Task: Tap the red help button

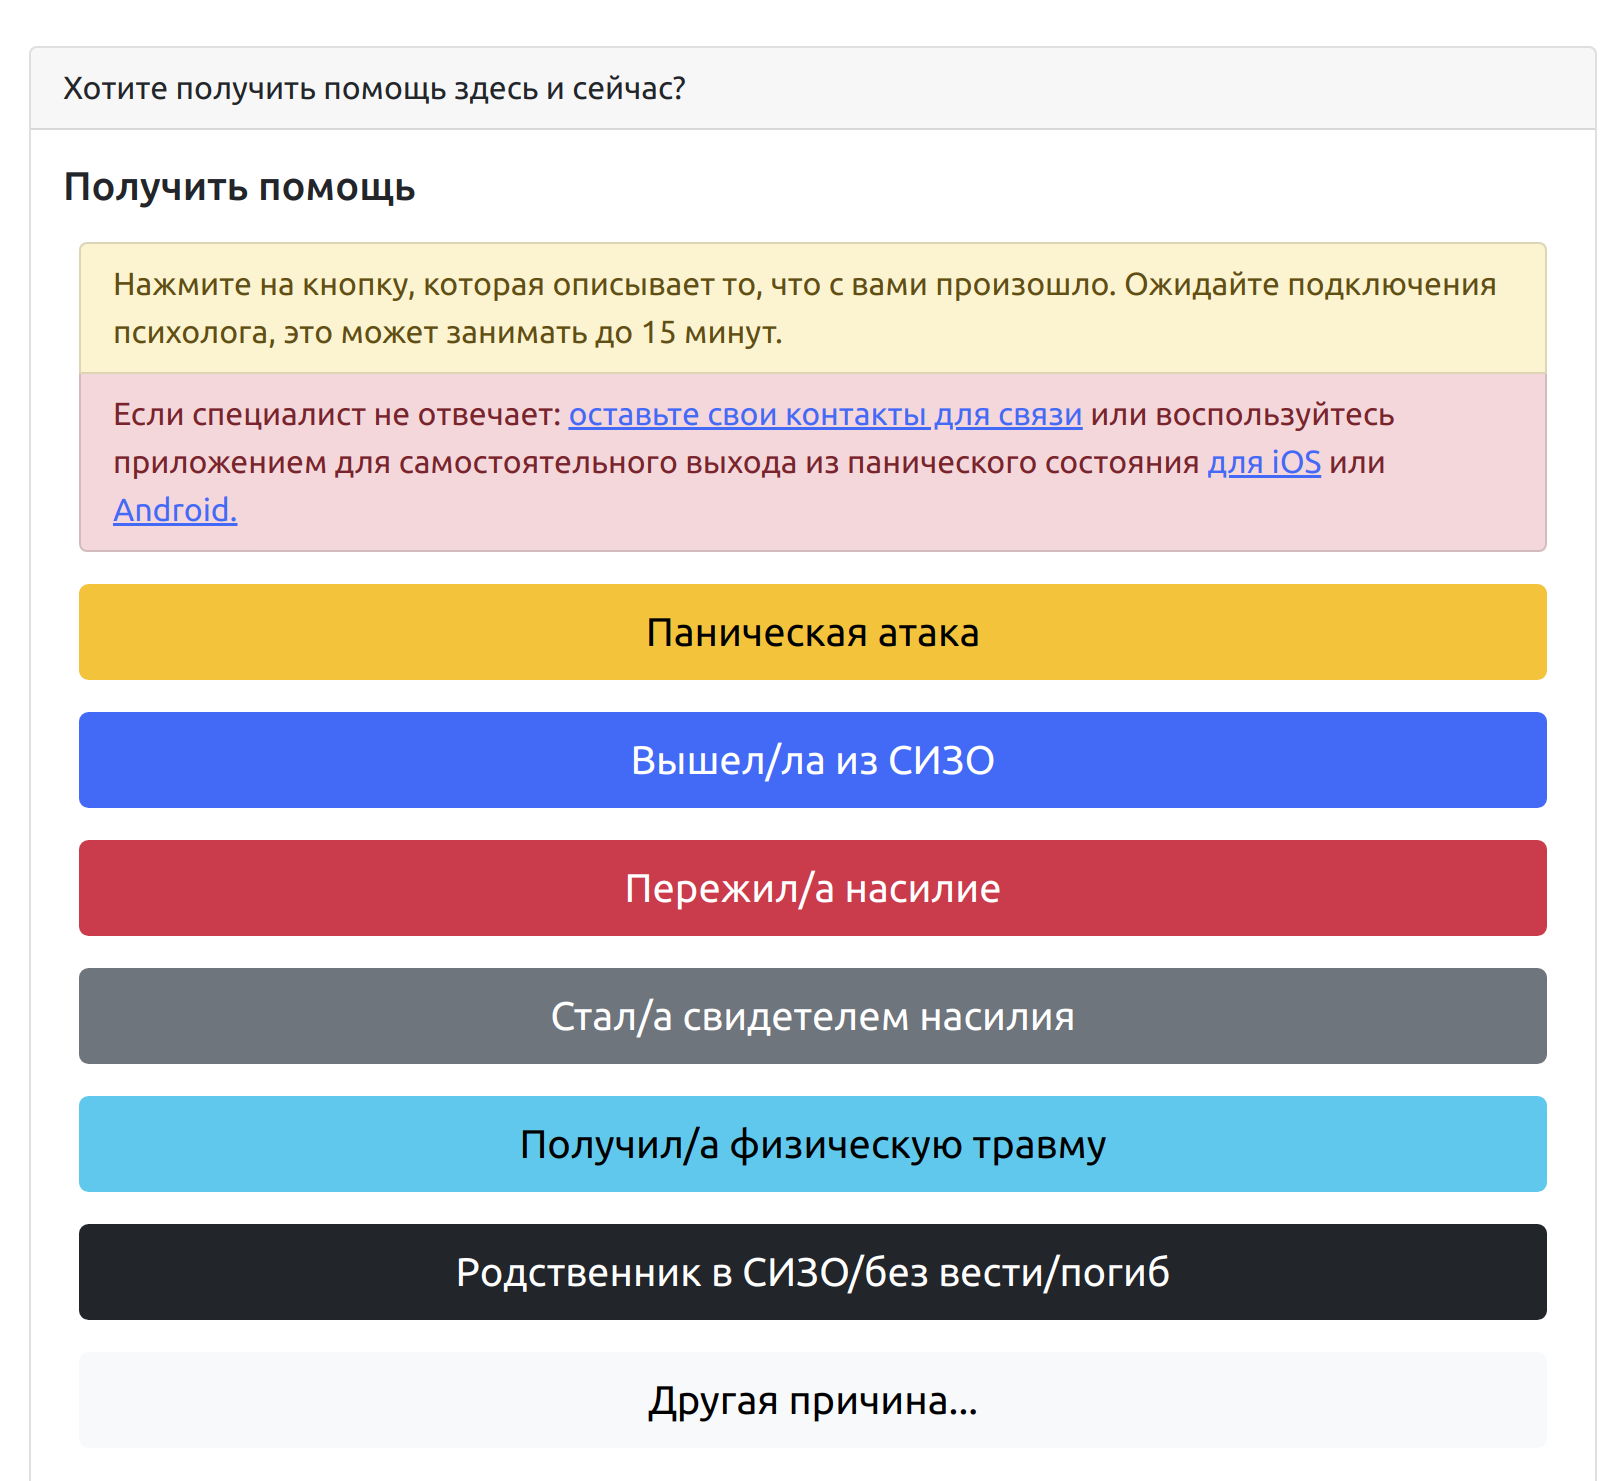Action: 812,888
